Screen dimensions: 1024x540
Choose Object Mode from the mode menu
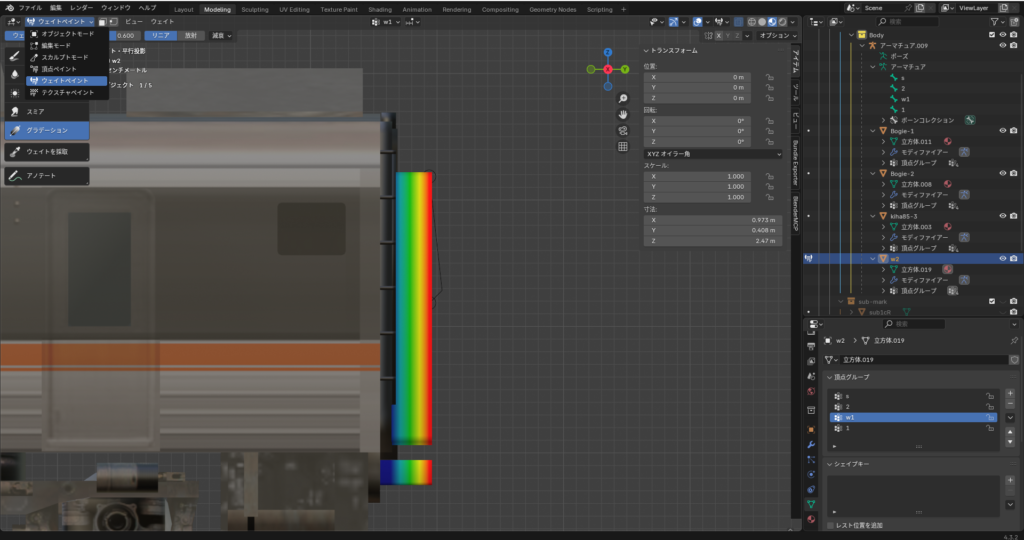(x=66, y=33)
